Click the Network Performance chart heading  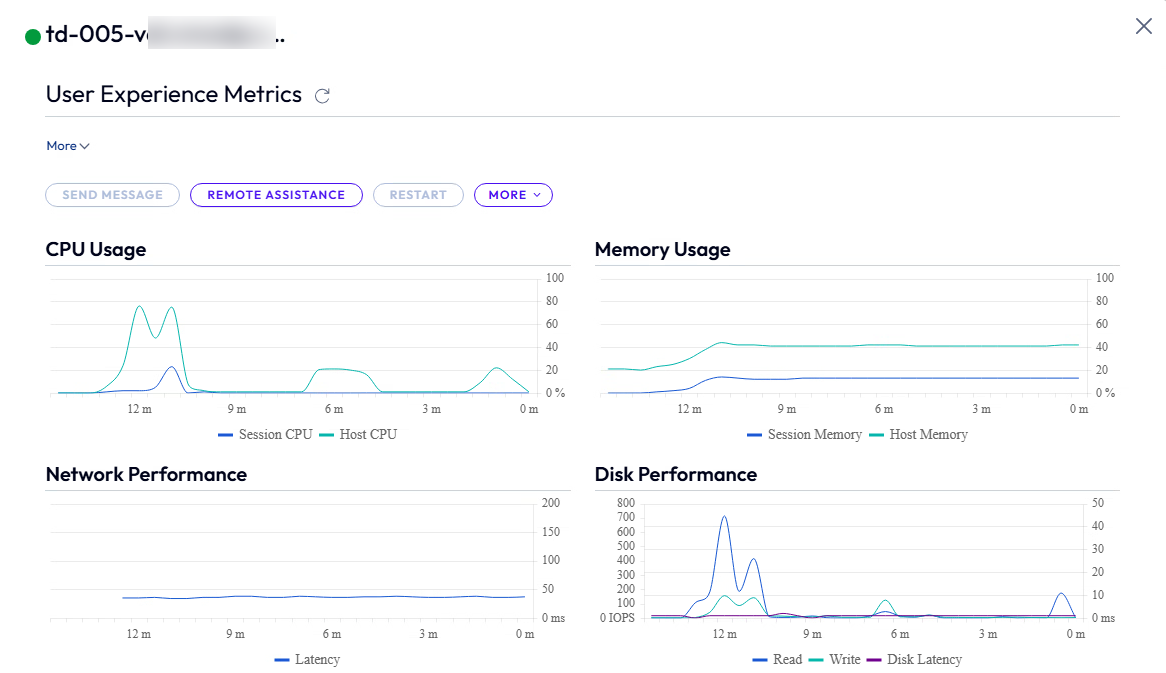point(146,475)
